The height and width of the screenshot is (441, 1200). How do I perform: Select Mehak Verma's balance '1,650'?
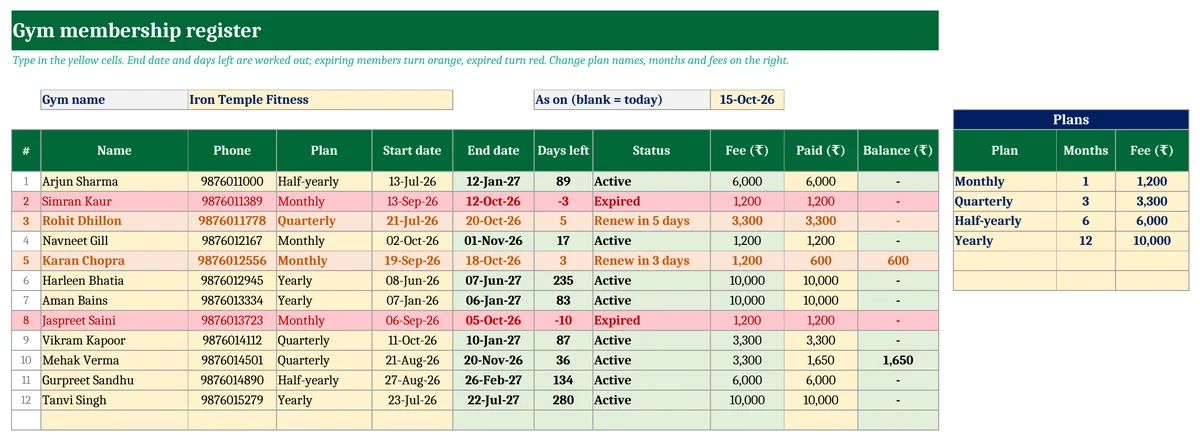[898, 361]
